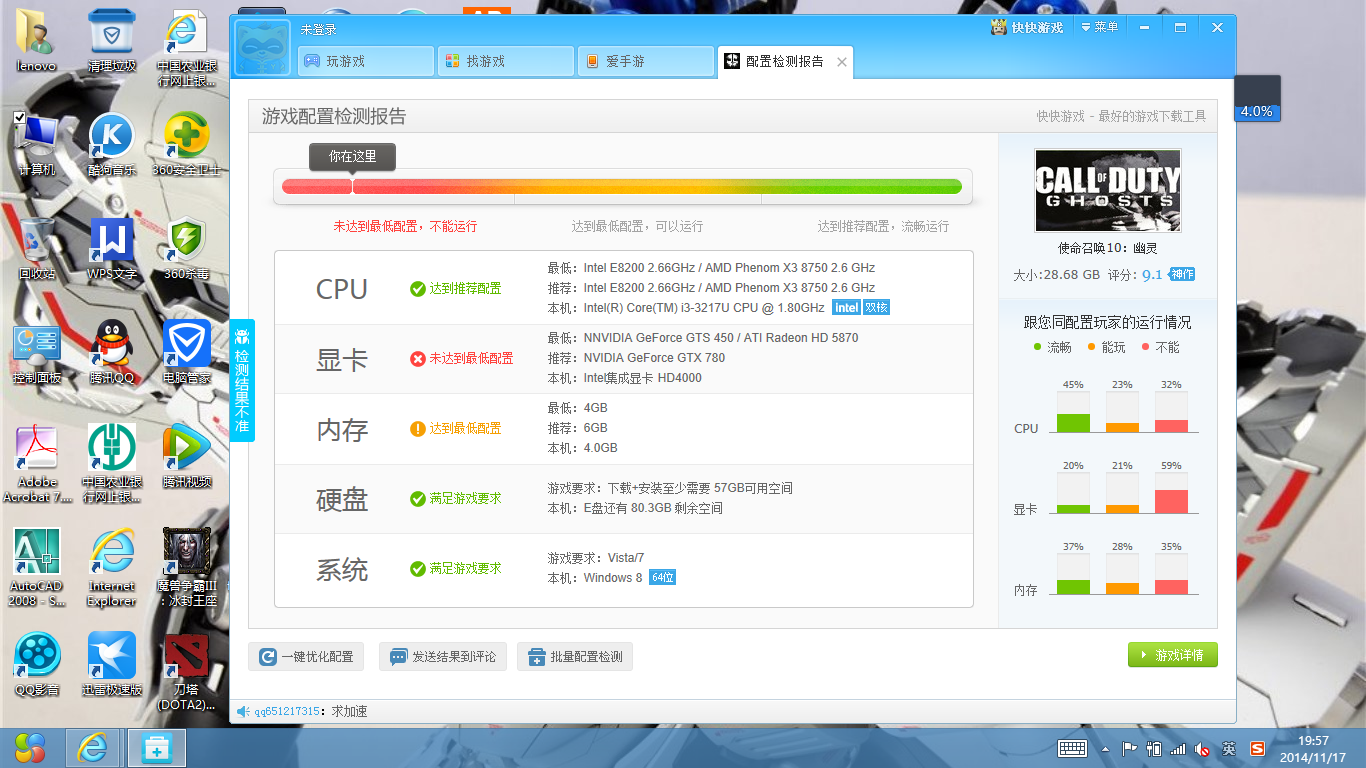Viewport: 1366px width, 768px height.
Task: Click the 神作 rating badge
Action: [1182, 274]
